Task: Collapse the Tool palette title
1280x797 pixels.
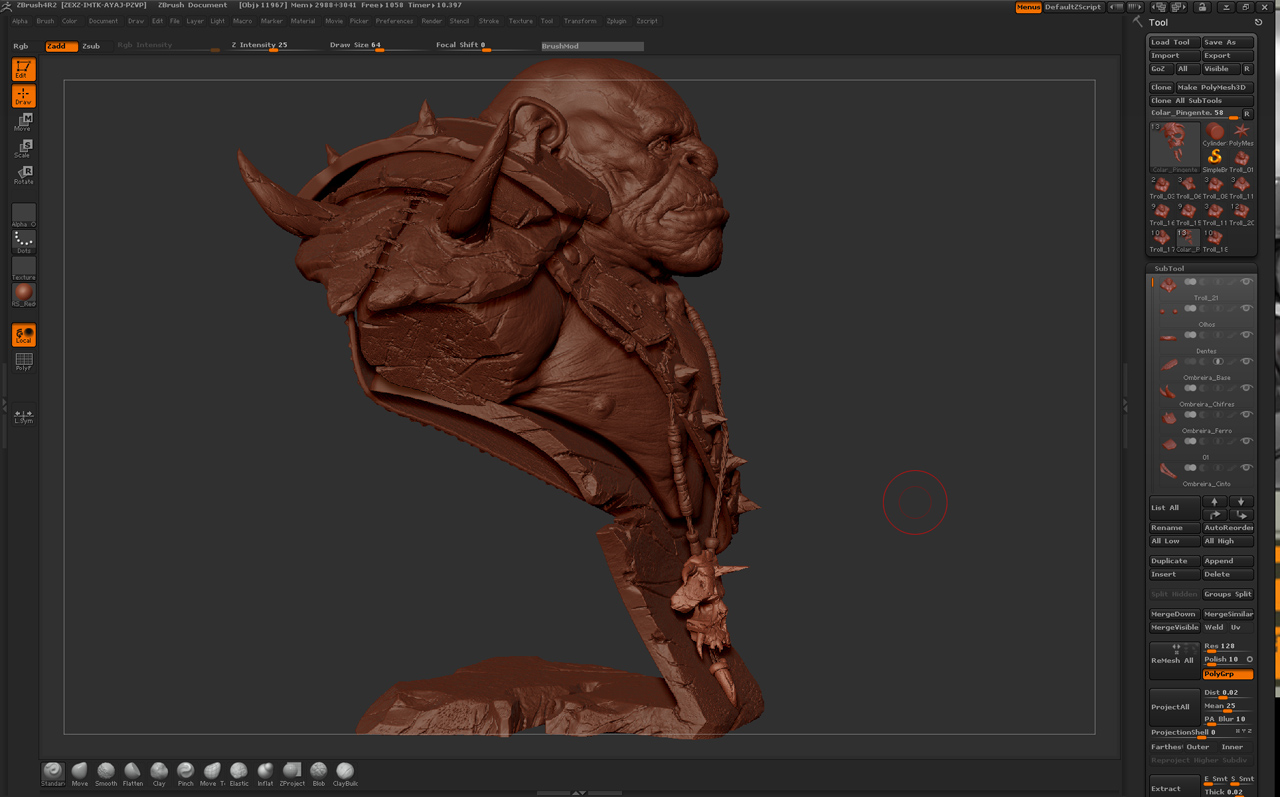Action: point(1158,22)
